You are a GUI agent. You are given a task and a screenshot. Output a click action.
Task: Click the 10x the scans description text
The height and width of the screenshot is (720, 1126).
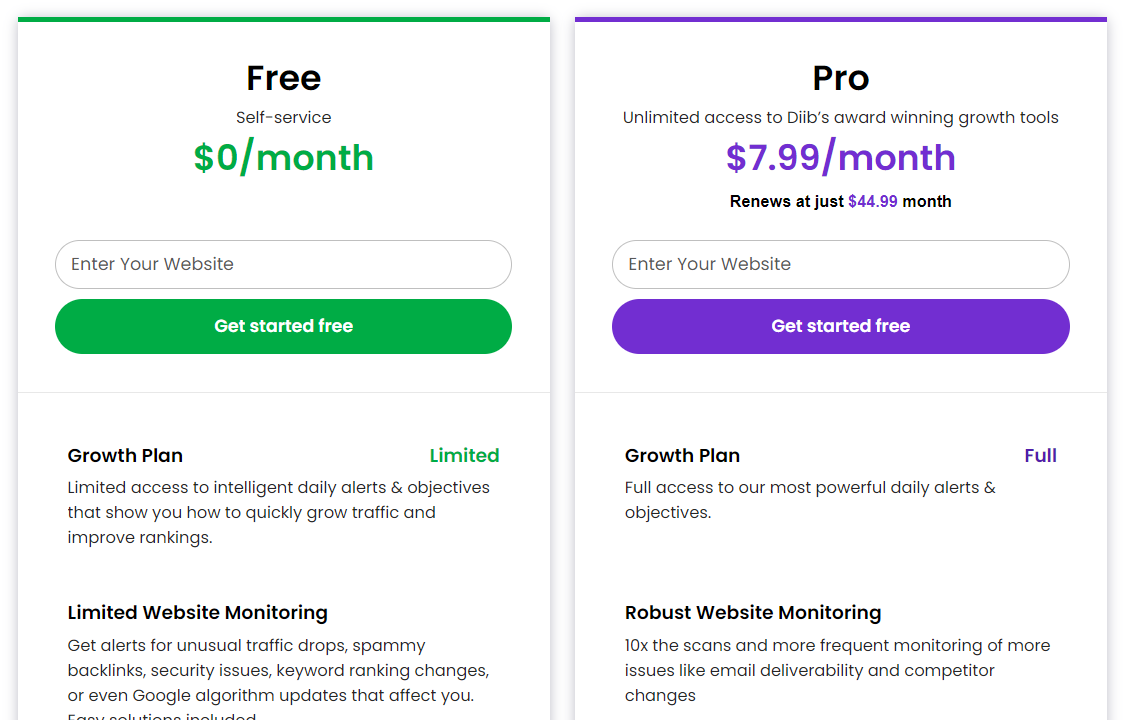[837, 670]
